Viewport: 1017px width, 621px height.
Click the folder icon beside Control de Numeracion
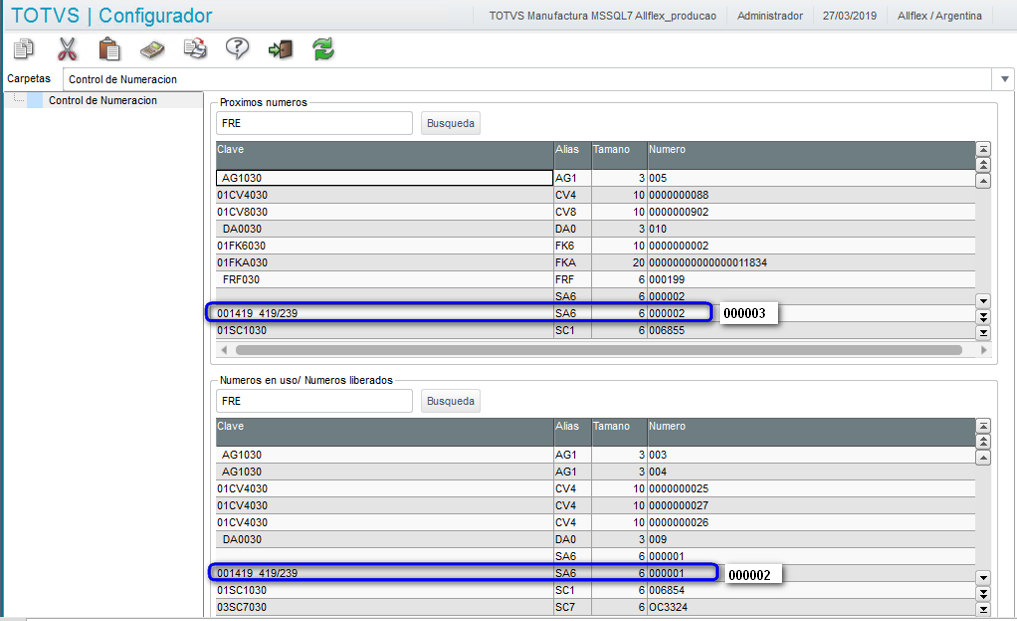click(x=34, y=100)
